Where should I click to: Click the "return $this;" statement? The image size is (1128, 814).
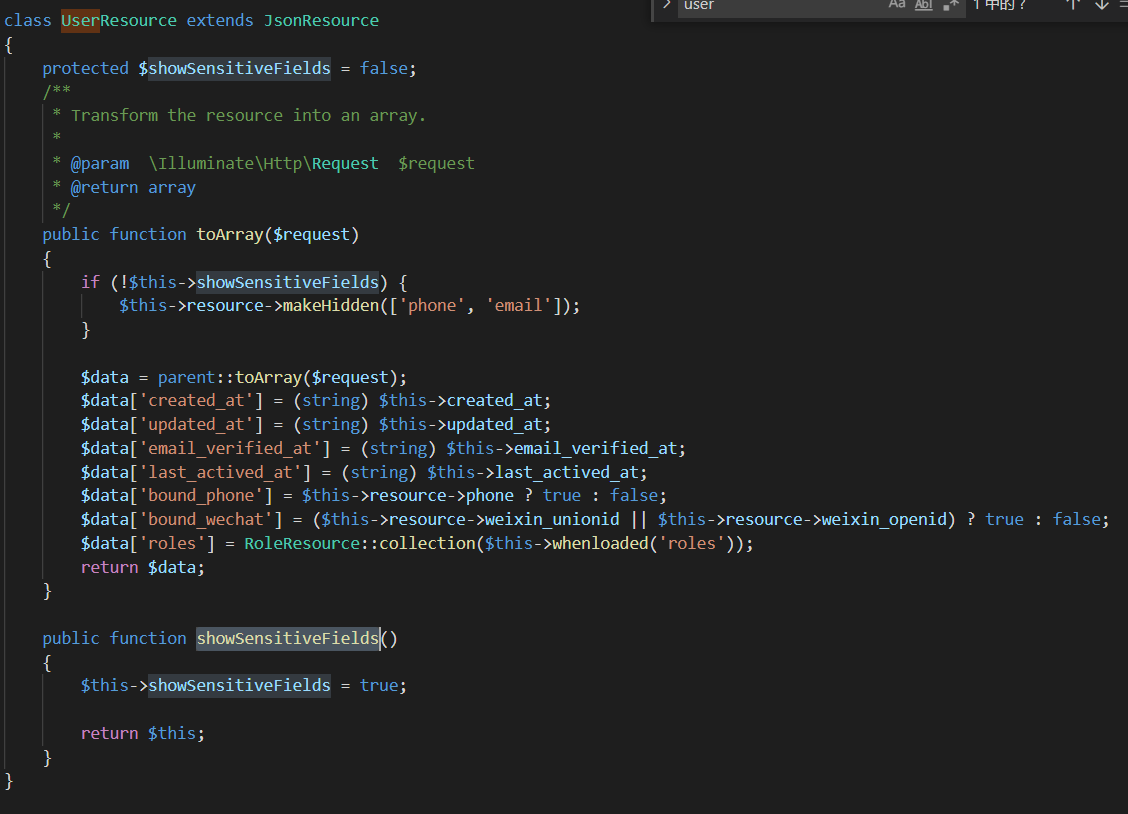point(142,733)
